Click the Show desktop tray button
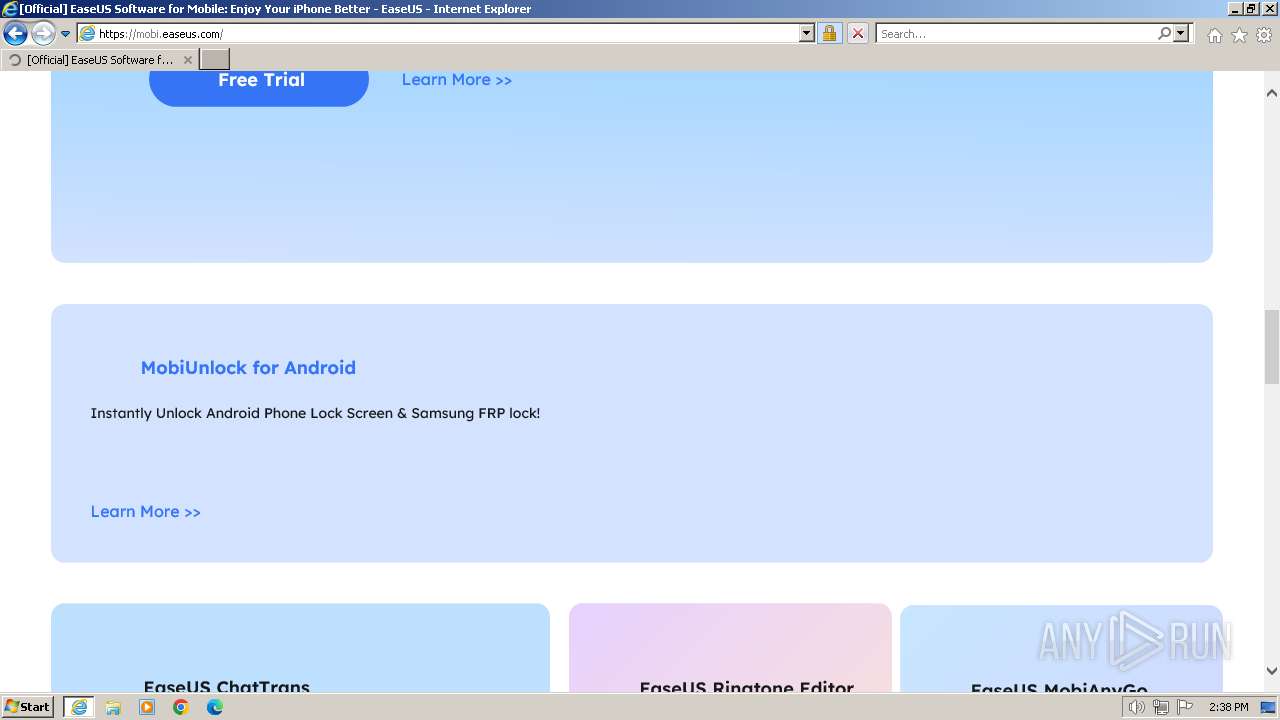 (1269, 707)
